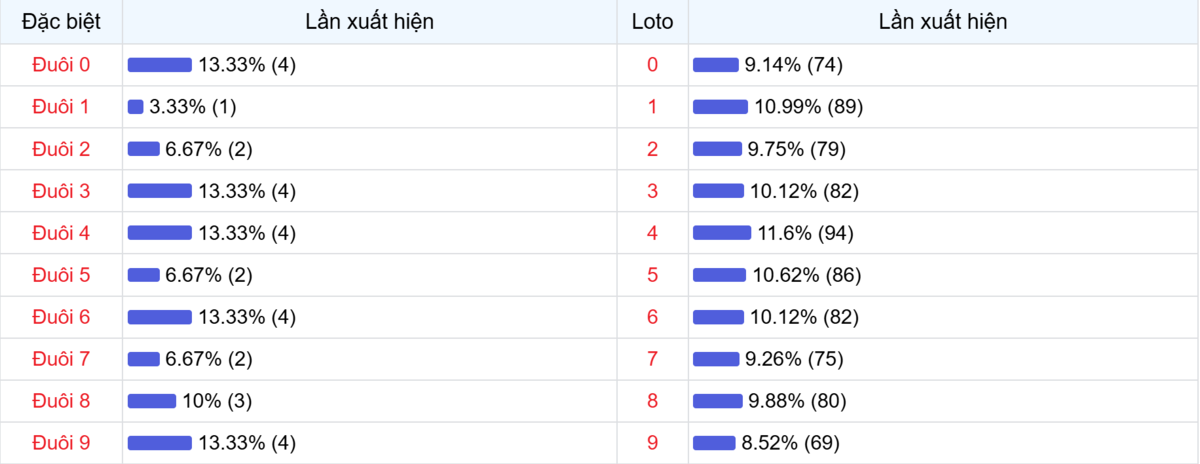This screenshot has height=464, width=1200.
Task: Click the 'Đặc biệt' column header
Action: point(61,22)
